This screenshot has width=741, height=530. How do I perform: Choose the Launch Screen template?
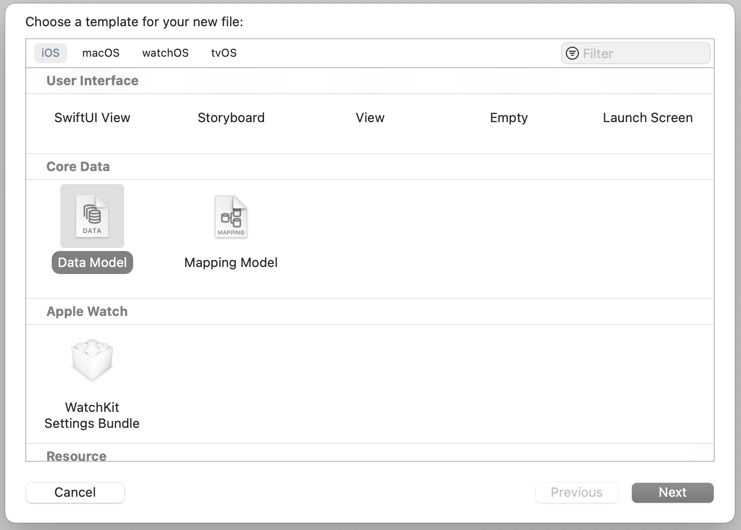647,117
